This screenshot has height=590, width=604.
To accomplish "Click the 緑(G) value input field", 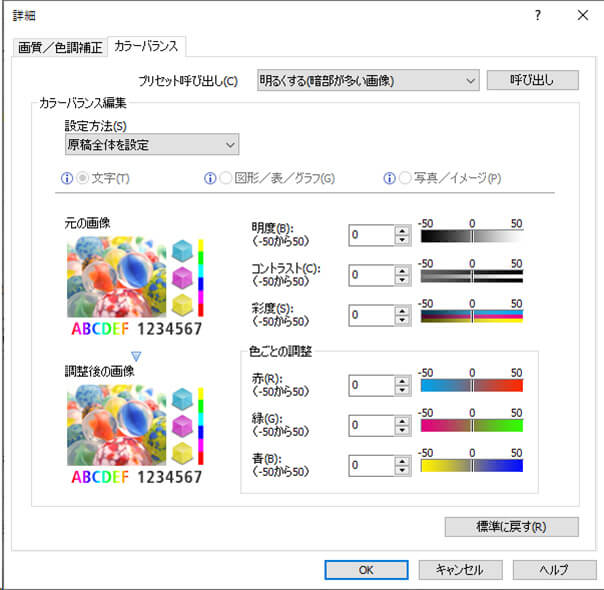I will [x=371, y=425].
